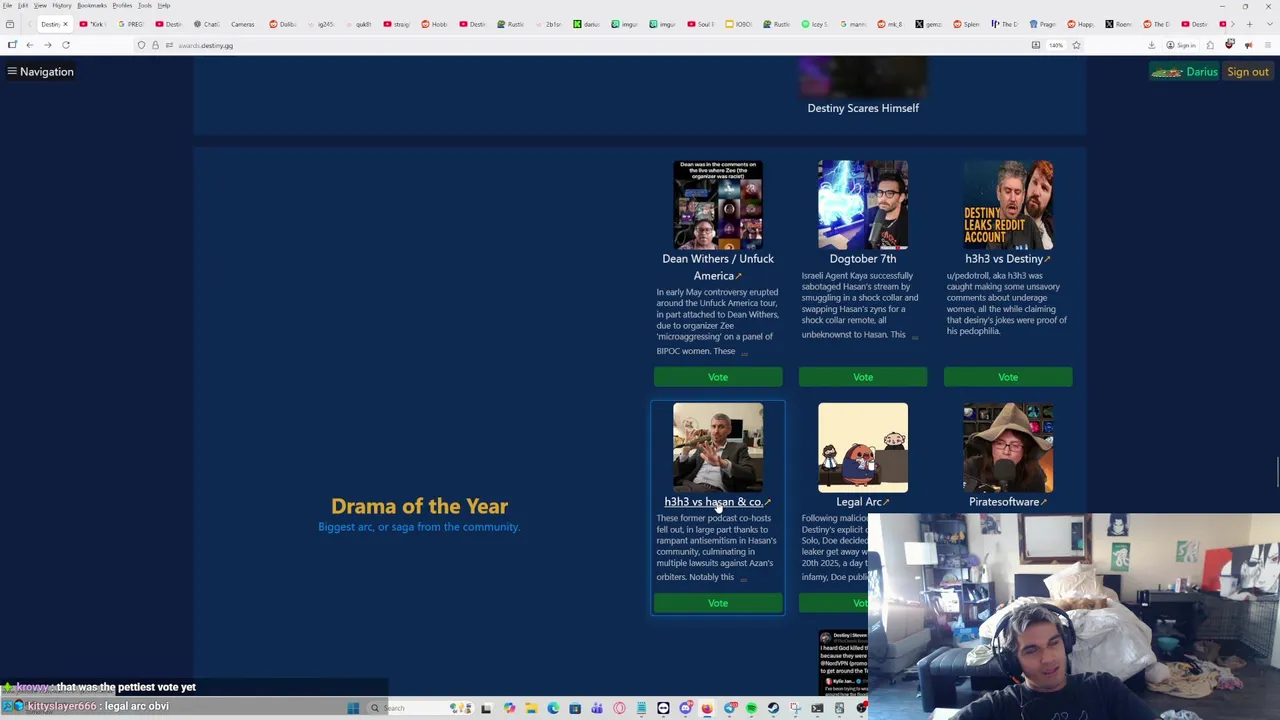Viewport: 1280px width, 720px height.
Task: Open TeamViewer from the taskbar
Action: pos(664,708)
